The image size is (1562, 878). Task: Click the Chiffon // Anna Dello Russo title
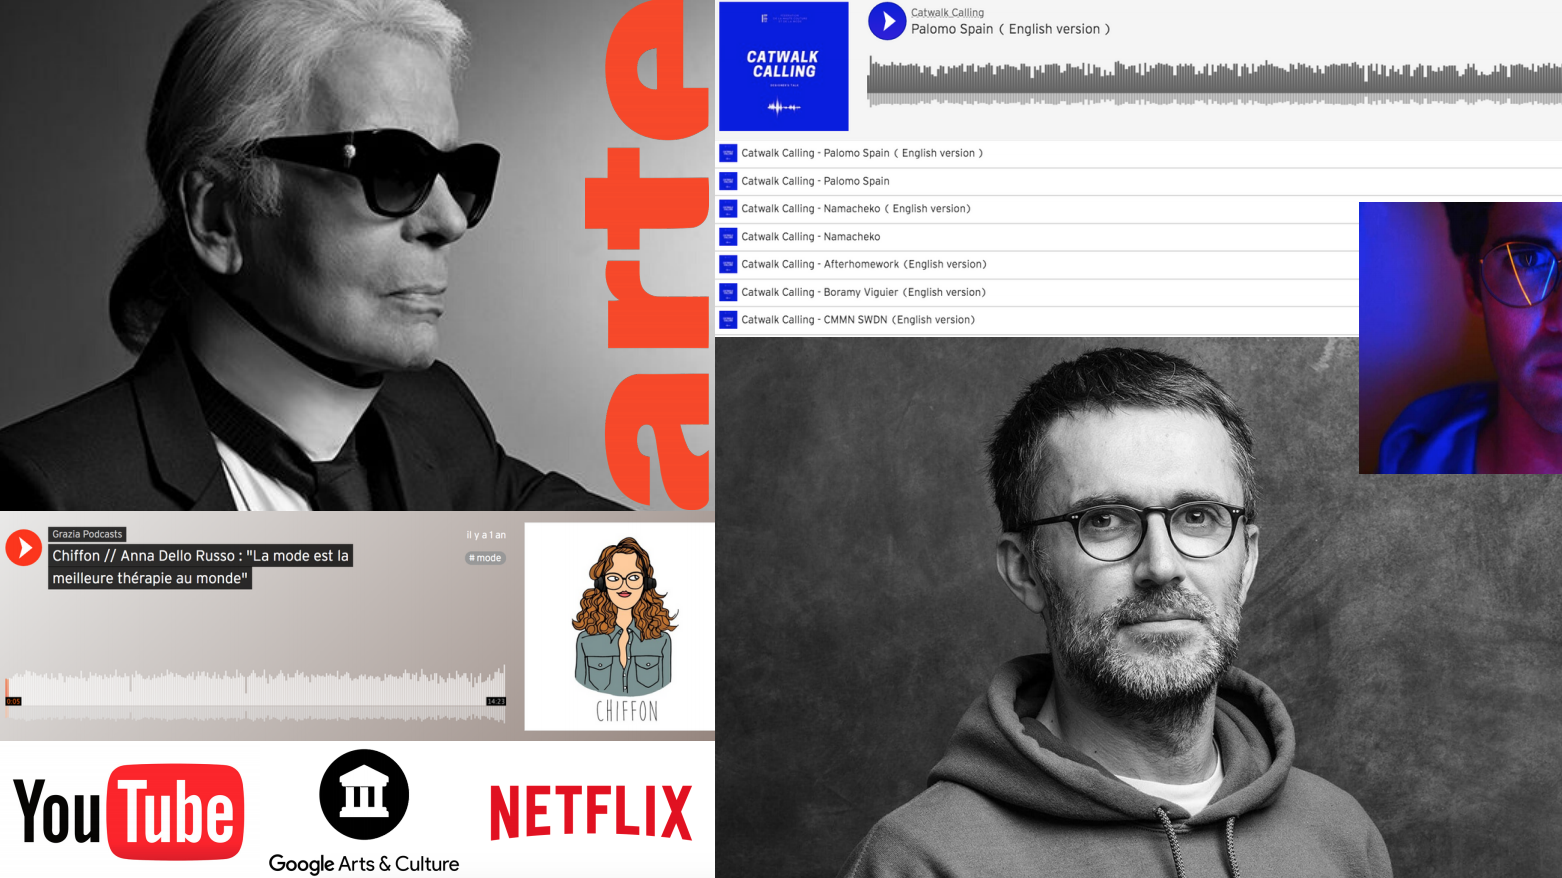(200, 566)
